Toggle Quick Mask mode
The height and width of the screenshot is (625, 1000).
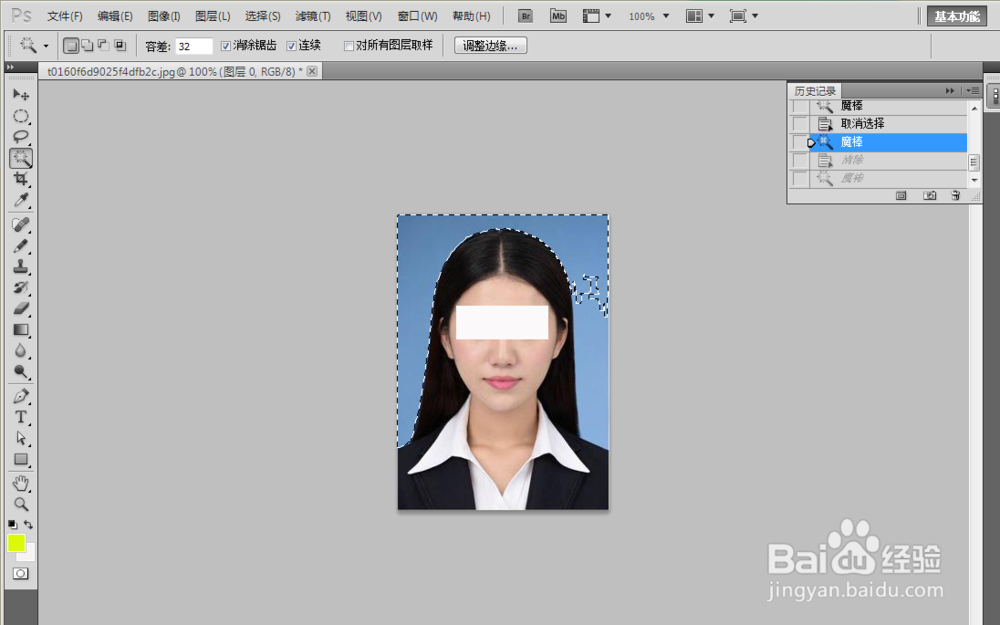point(20,573)
